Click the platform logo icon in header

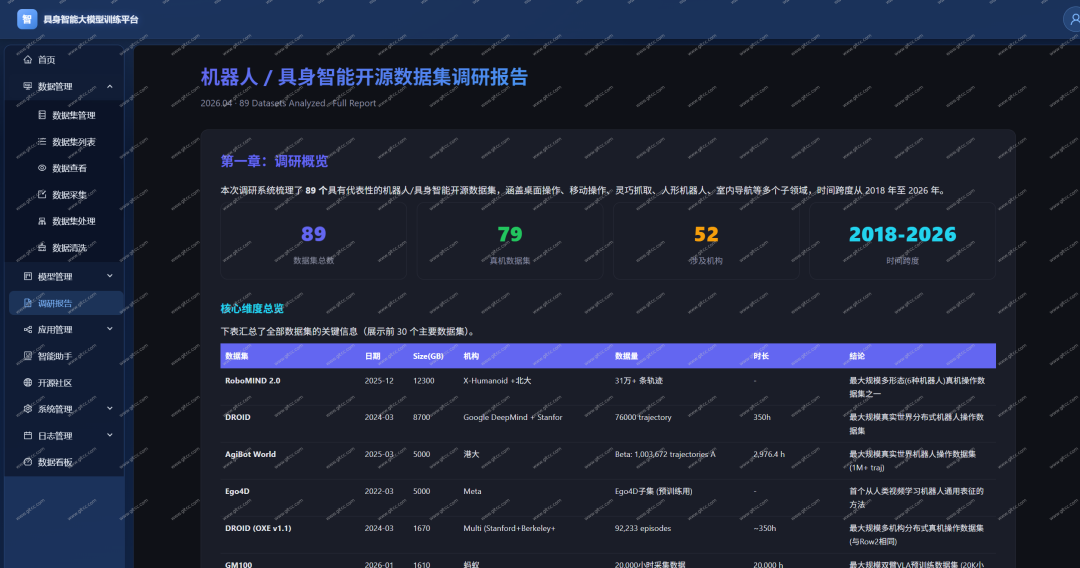[x=27, y=19]
